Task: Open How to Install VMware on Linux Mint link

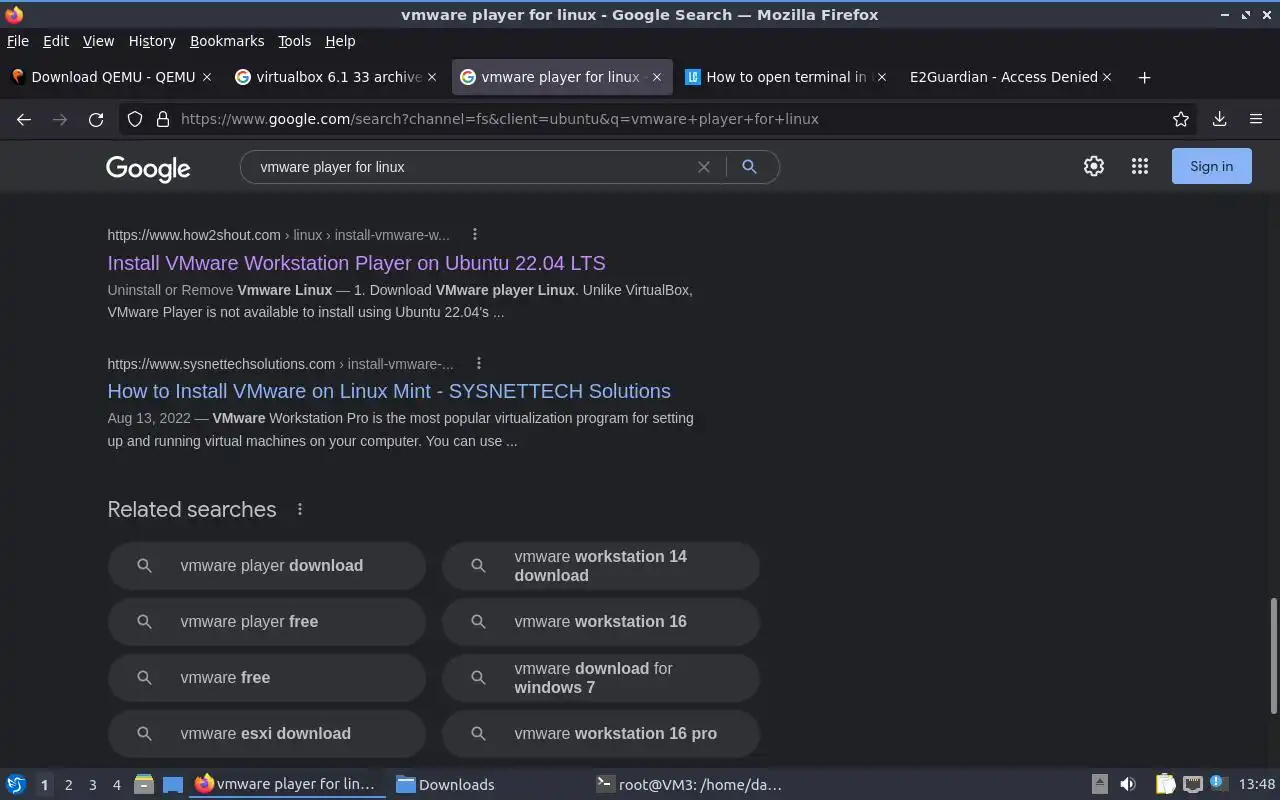Action: 389,391
